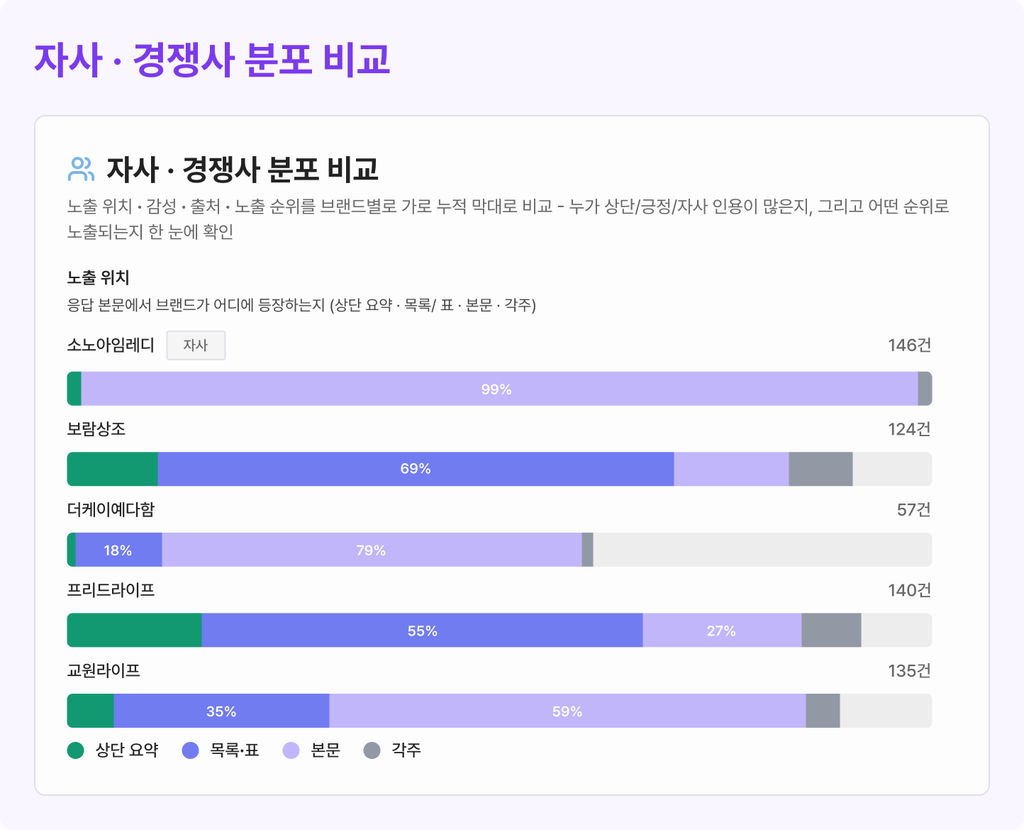
Task: Click the 프리드라이프 brand name
Action: 111,590
